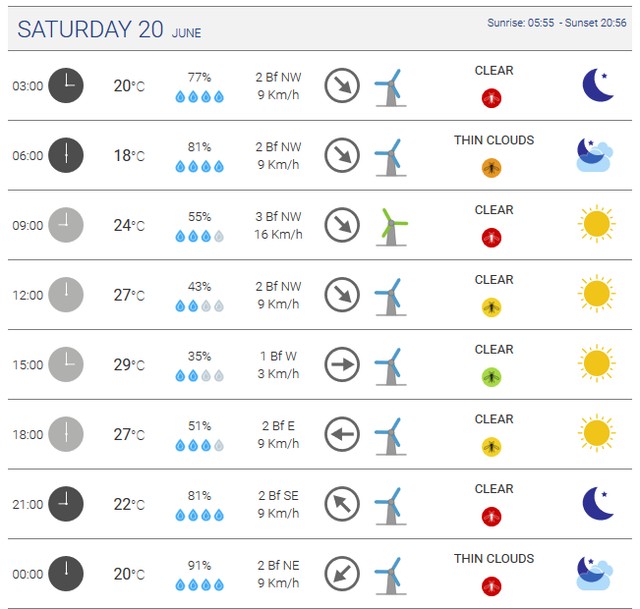Click the cloudy night icon at 00:00
Viewport: 640px width, 609px height.
pyautogui.click(x=594, y=573)
